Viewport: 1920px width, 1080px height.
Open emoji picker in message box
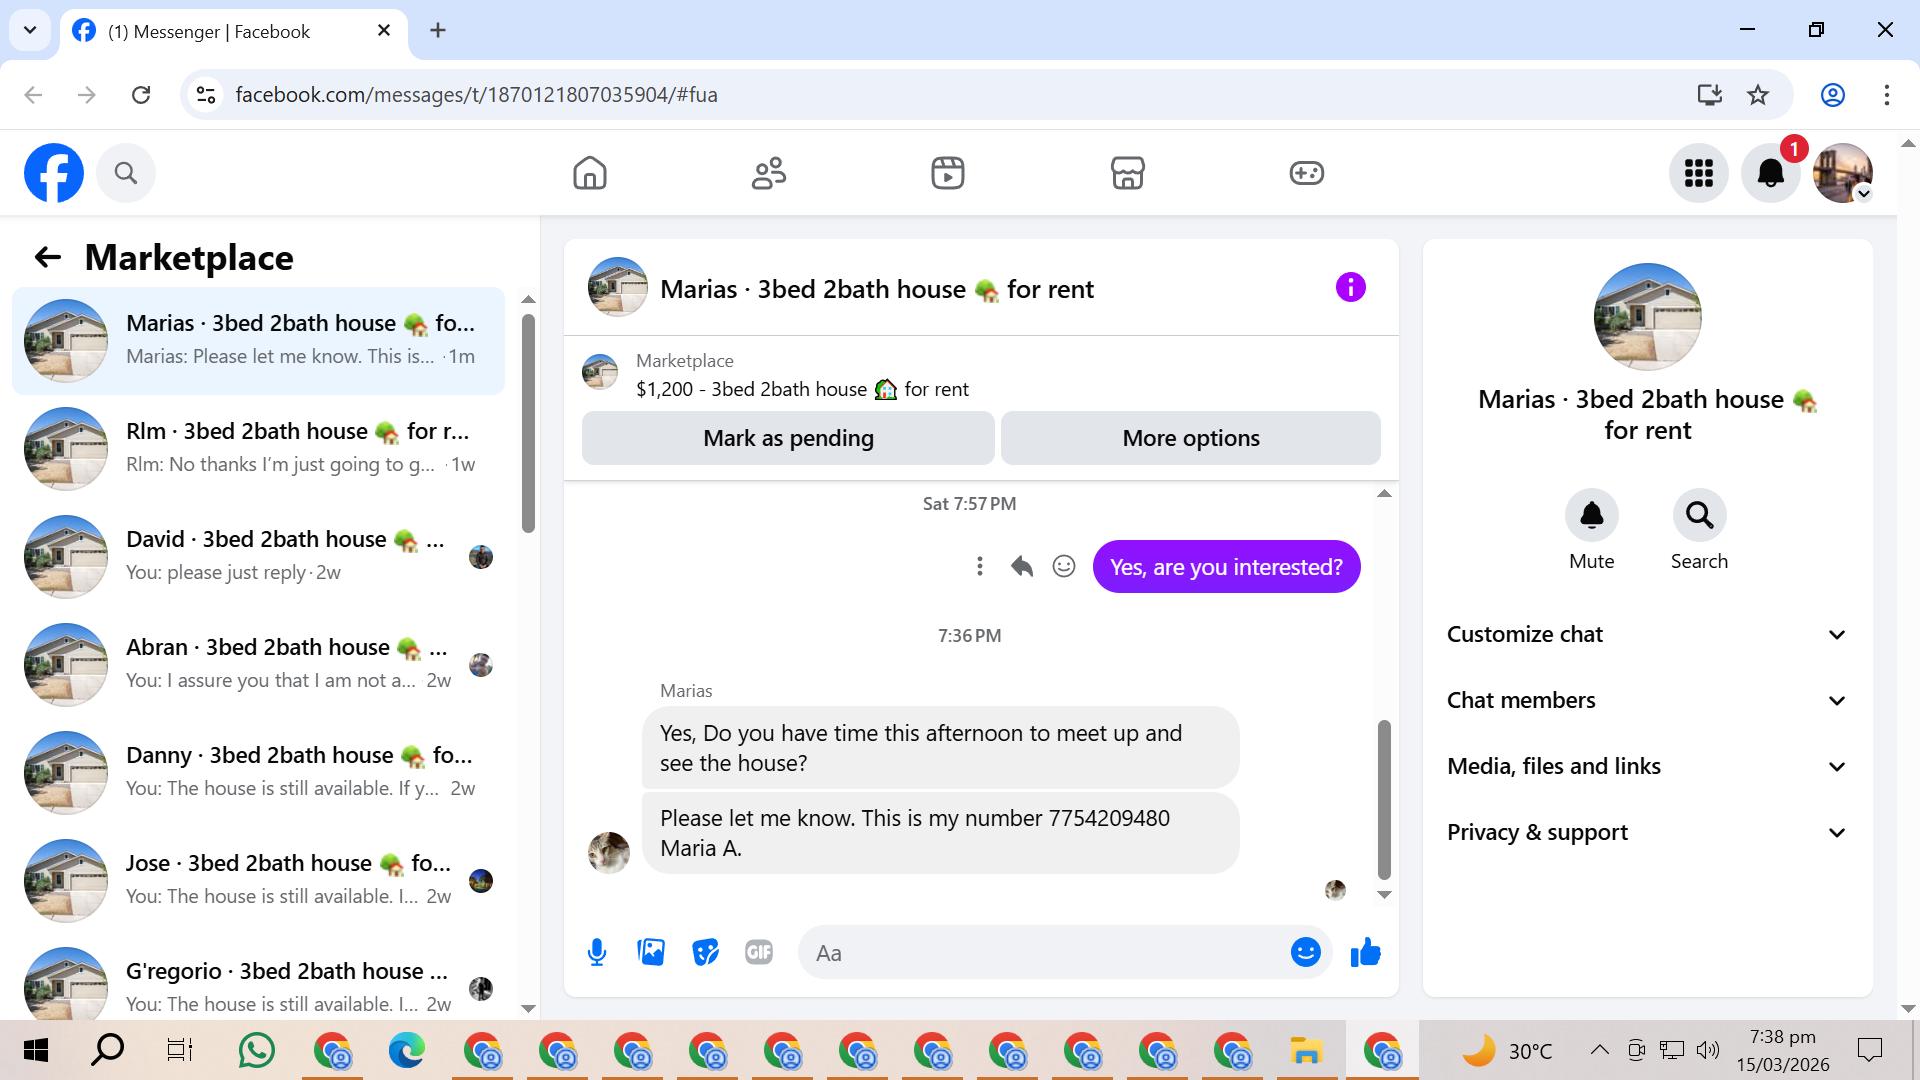1306,953
